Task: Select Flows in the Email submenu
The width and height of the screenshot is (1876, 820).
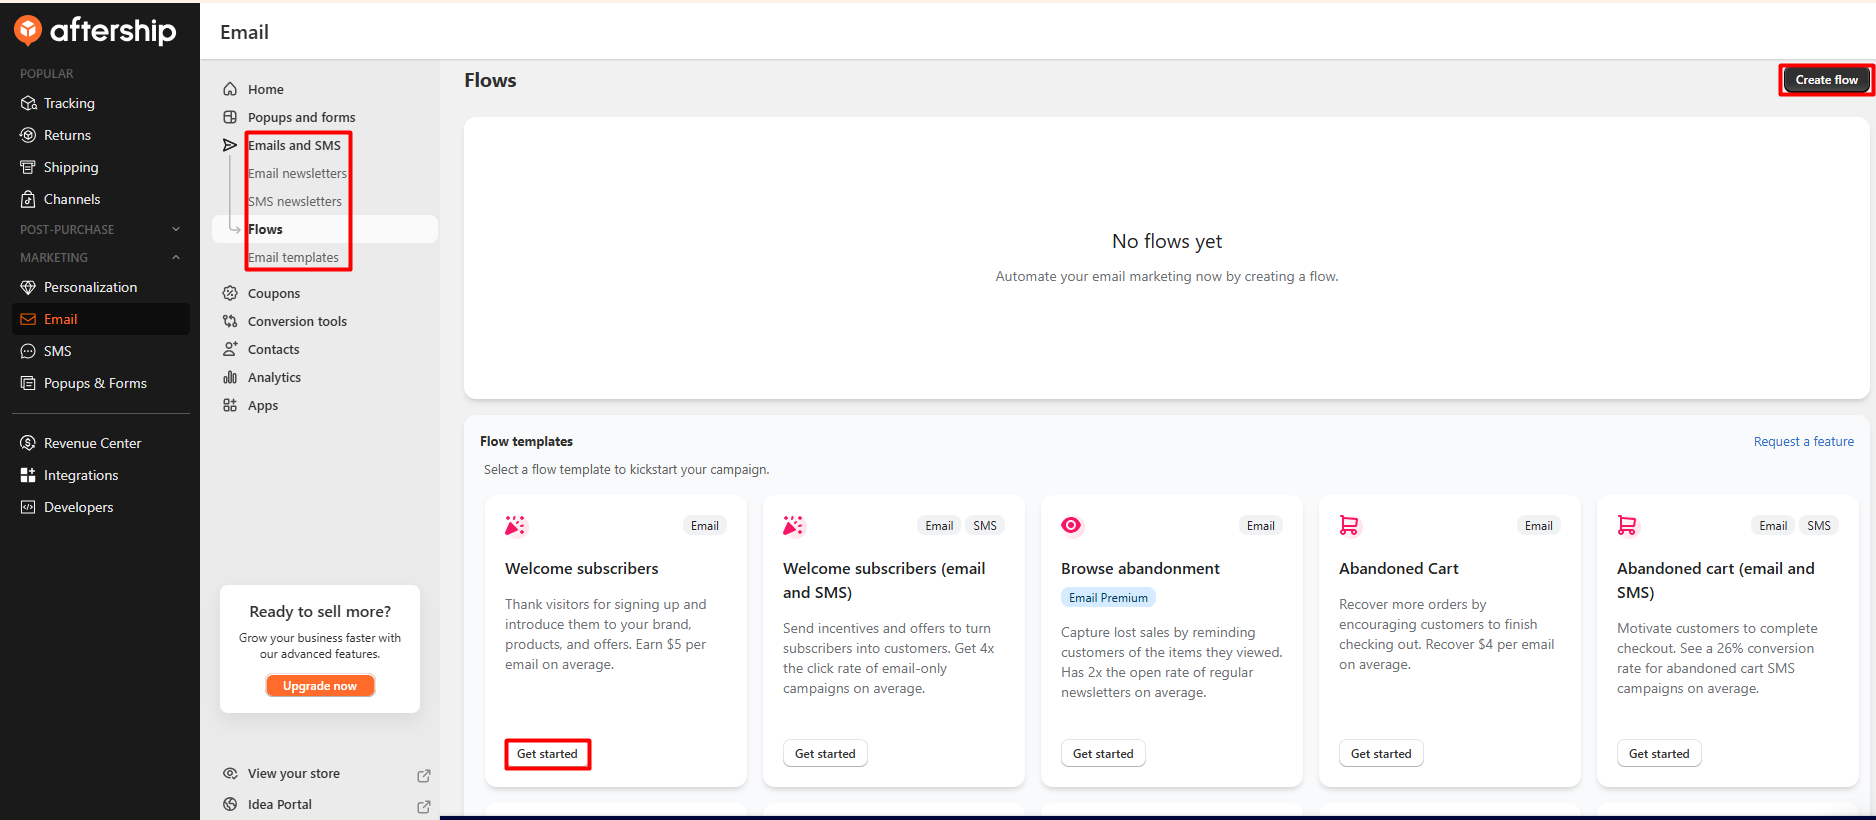Action: click(x=325, y=229)
